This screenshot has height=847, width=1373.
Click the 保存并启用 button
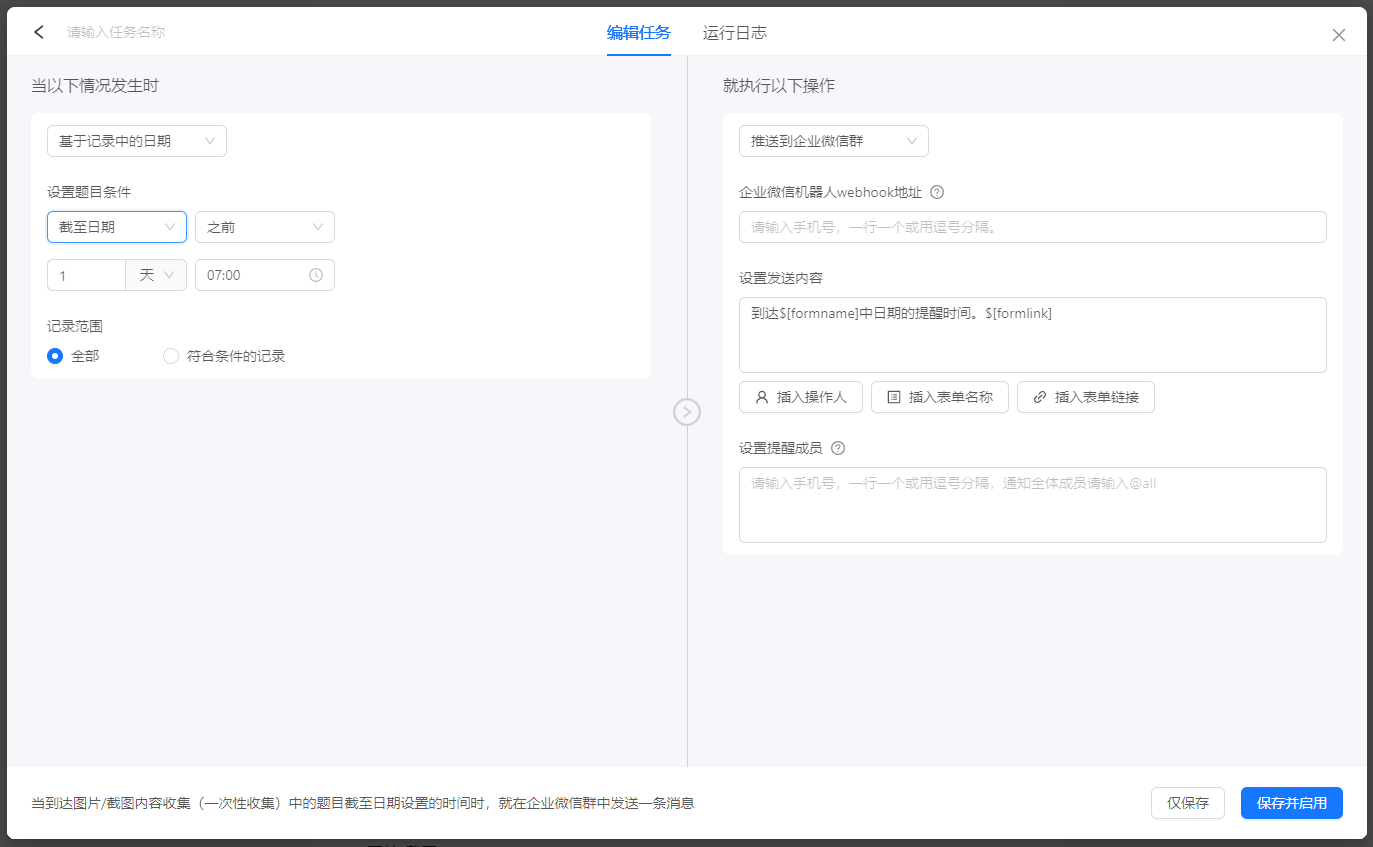(1291, 803)
